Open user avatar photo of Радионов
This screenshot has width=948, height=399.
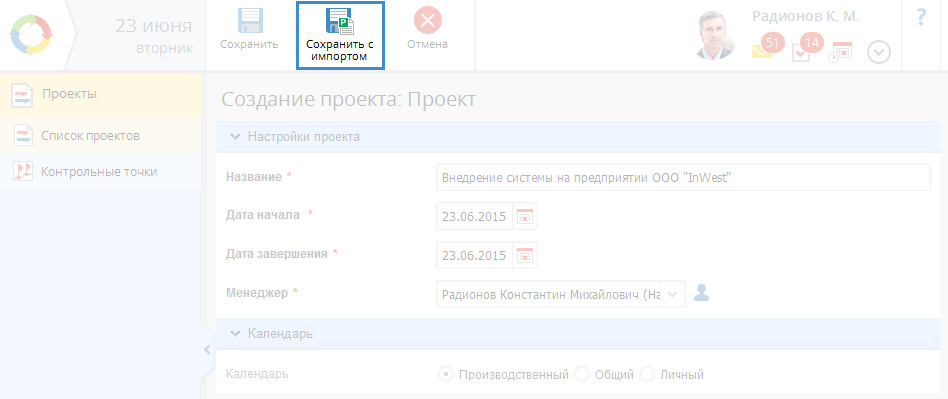click(715, 34)
